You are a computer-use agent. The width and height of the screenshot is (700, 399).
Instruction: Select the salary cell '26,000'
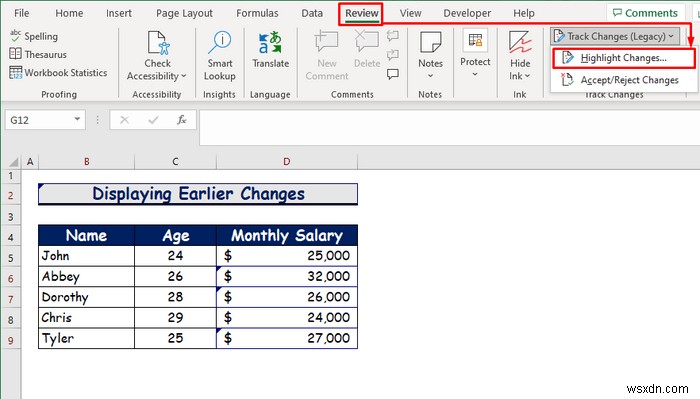(287, 297)
